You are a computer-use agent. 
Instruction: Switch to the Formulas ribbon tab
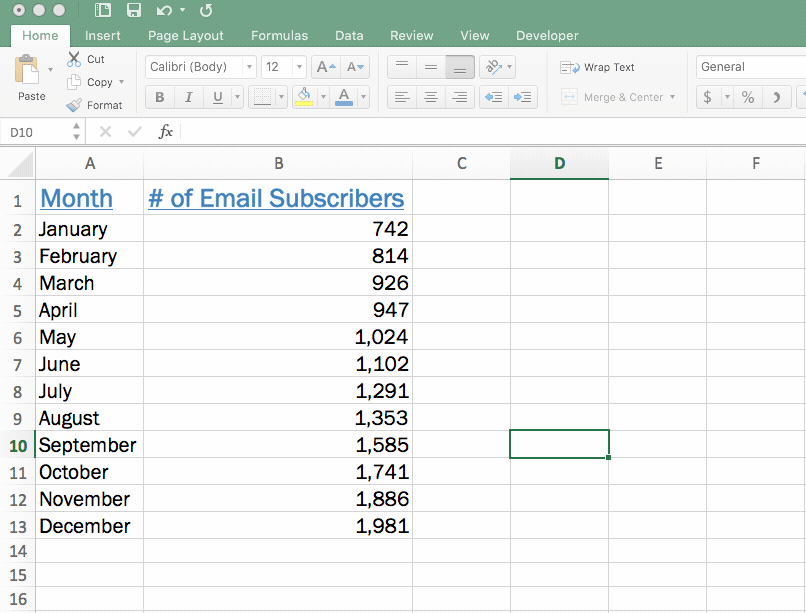point(279,35)
